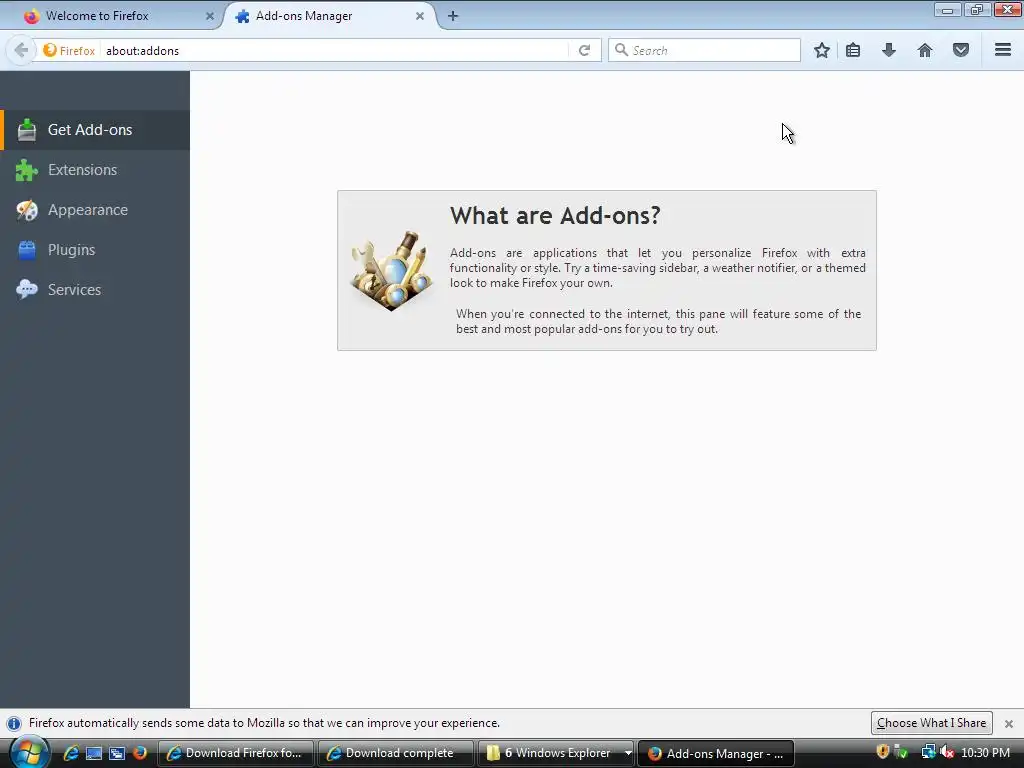
Task: Show bookmarks list icon
Action: point(853,50)
